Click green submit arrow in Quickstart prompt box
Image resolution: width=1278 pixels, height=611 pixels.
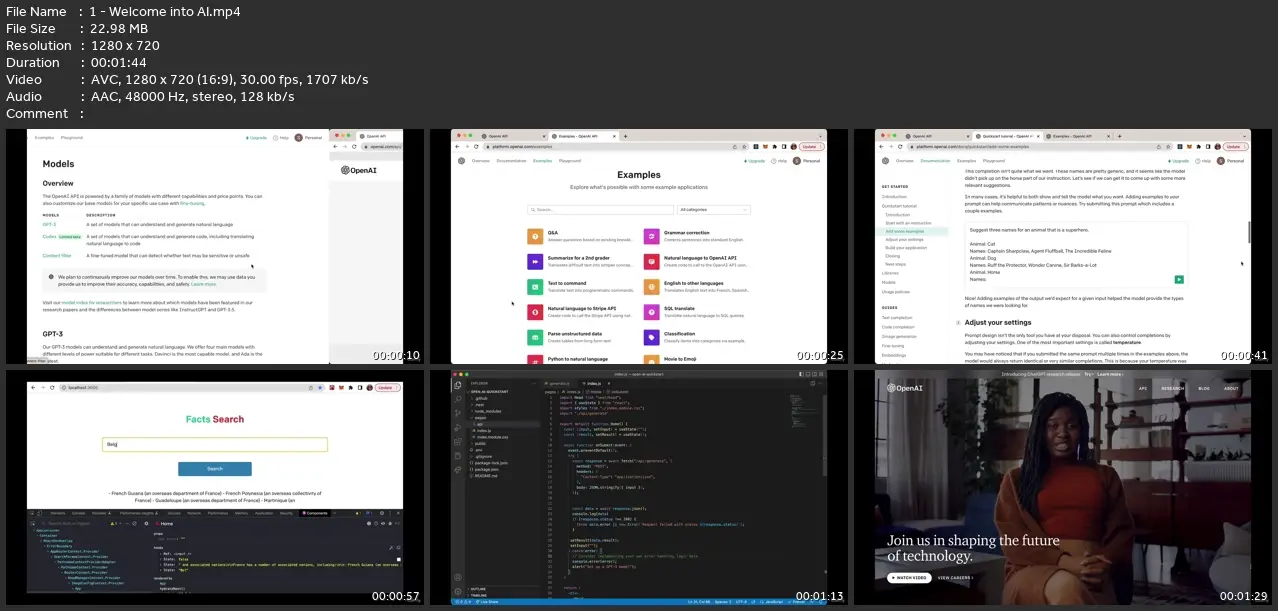(1179, 279)
